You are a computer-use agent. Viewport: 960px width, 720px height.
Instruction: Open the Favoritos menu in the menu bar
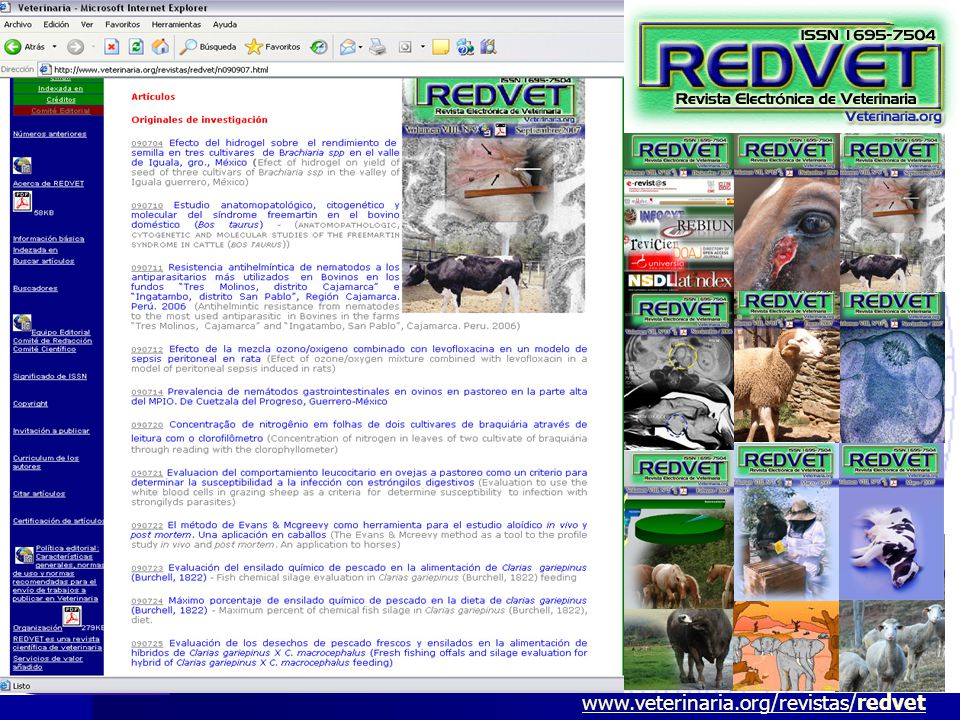point(122,24)
